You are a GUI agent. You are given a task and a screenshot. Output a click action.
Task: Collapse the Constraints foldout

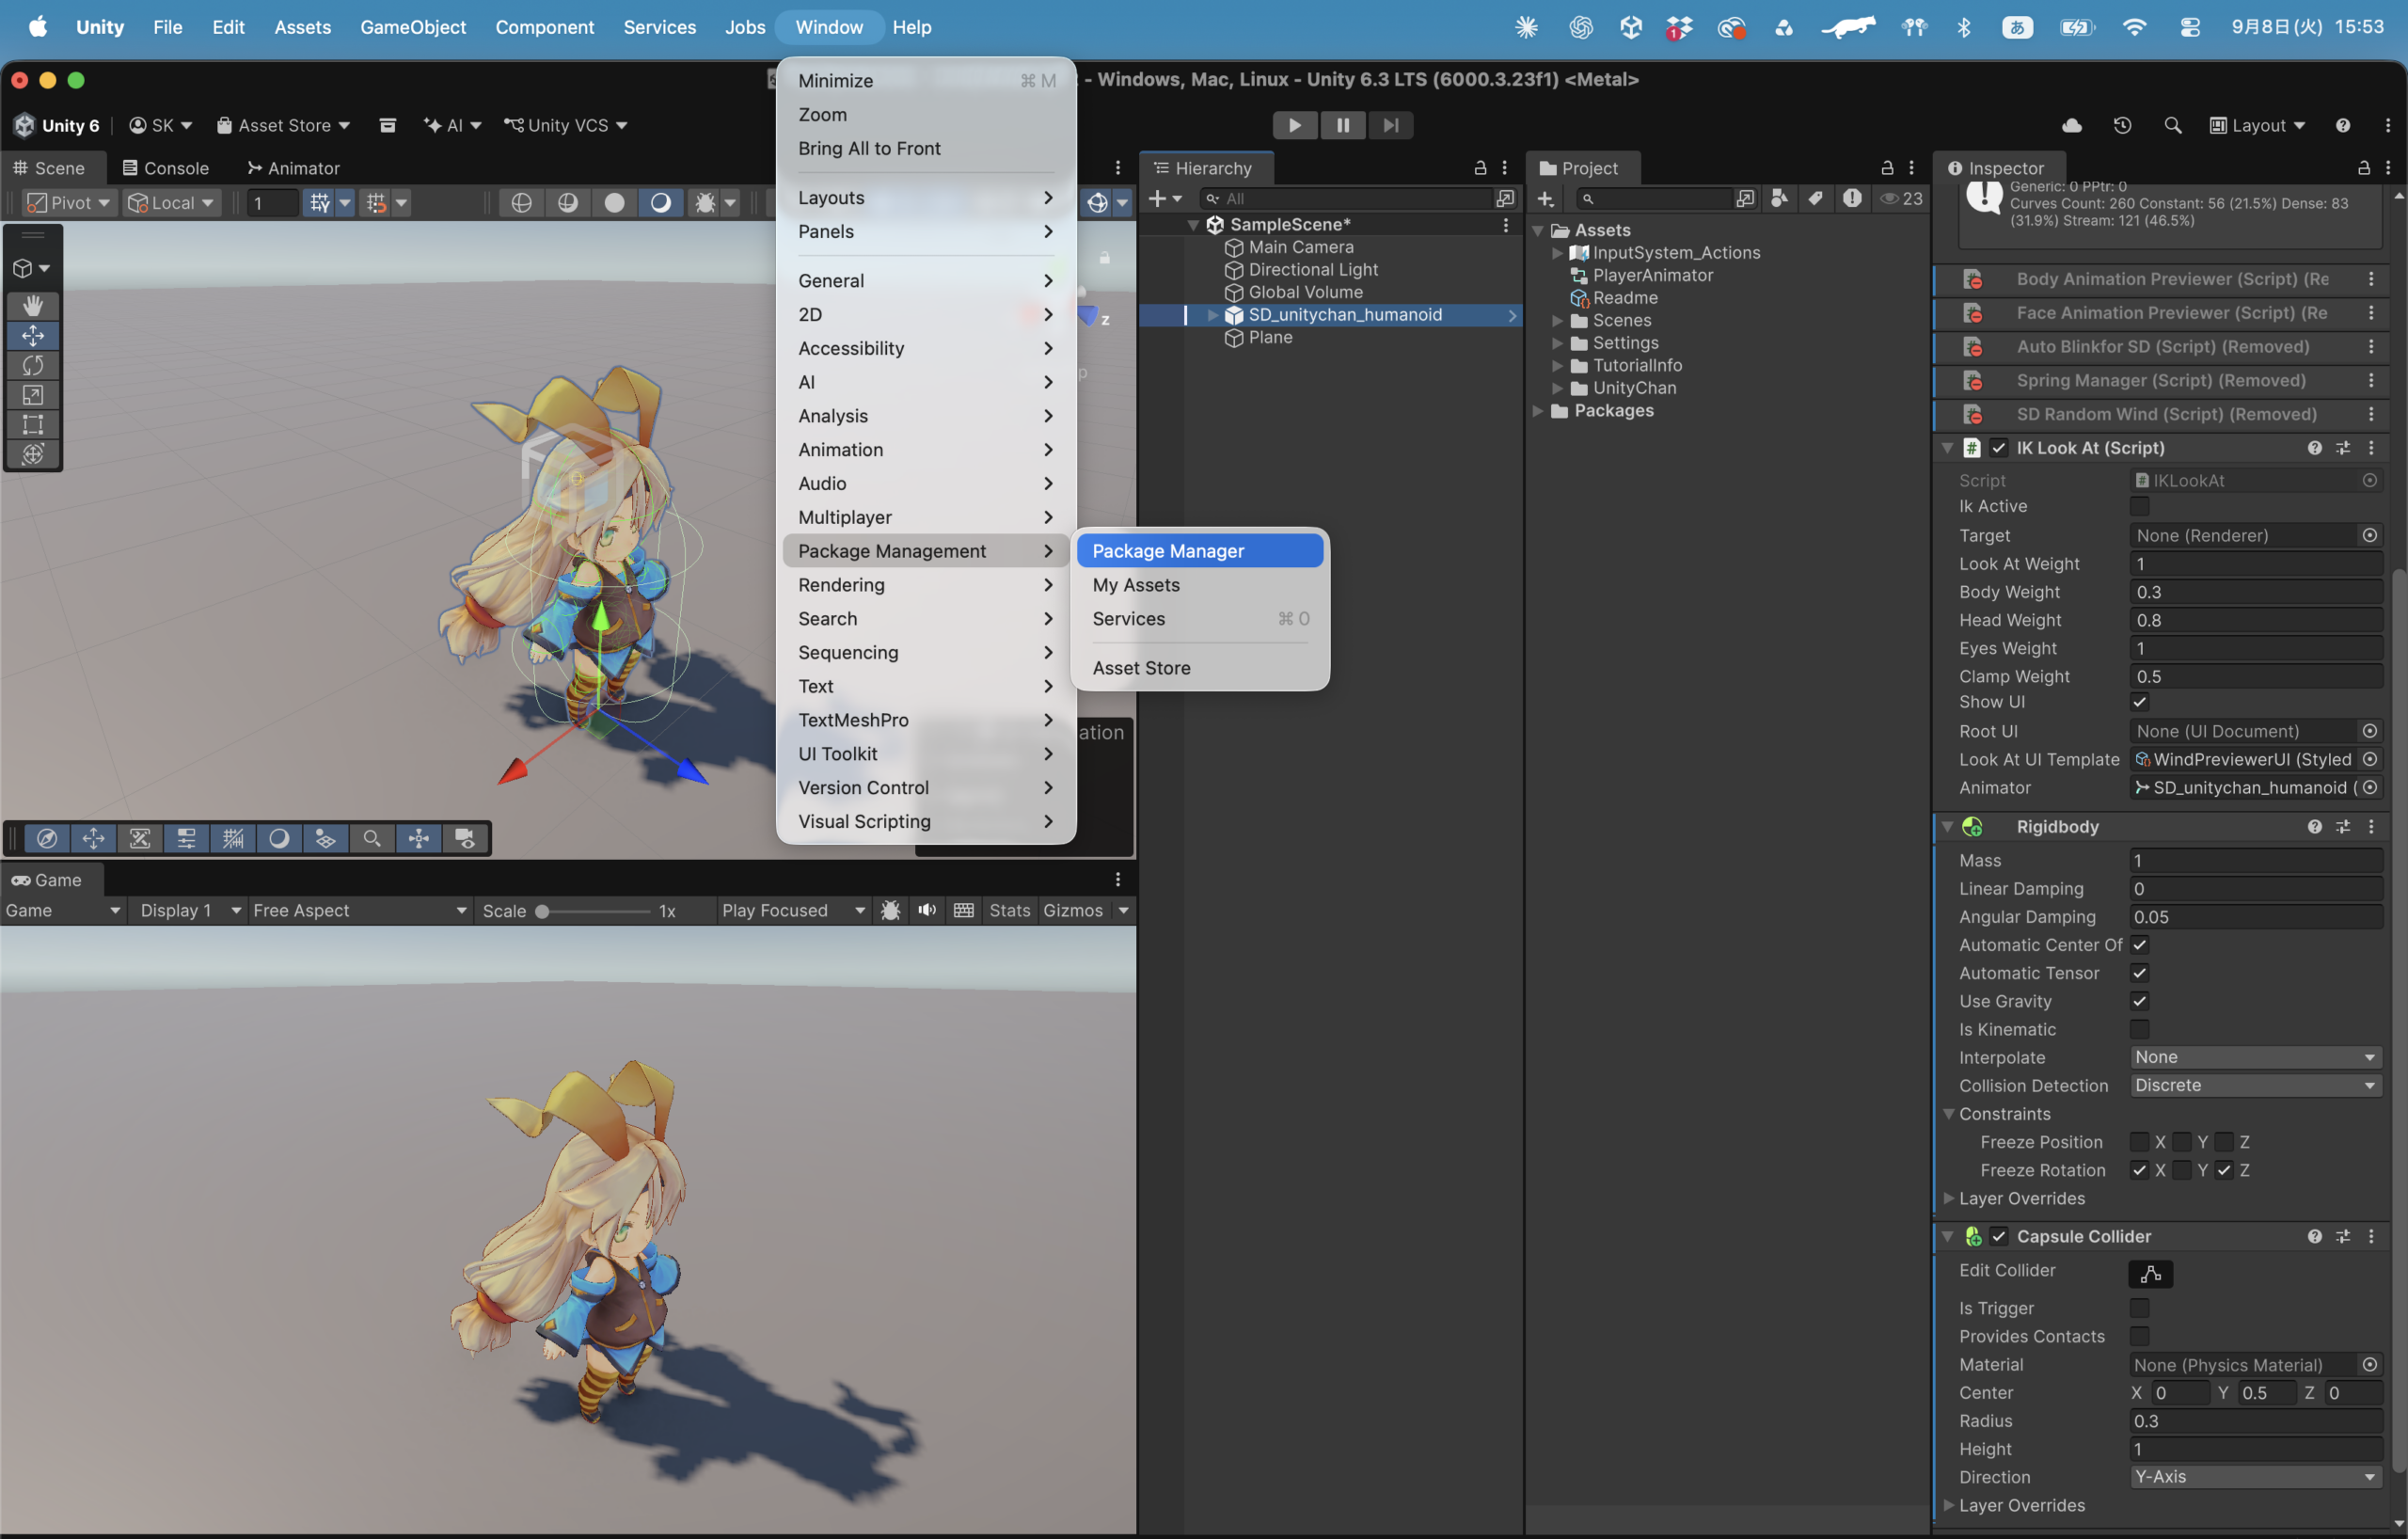[1948, 1114]
